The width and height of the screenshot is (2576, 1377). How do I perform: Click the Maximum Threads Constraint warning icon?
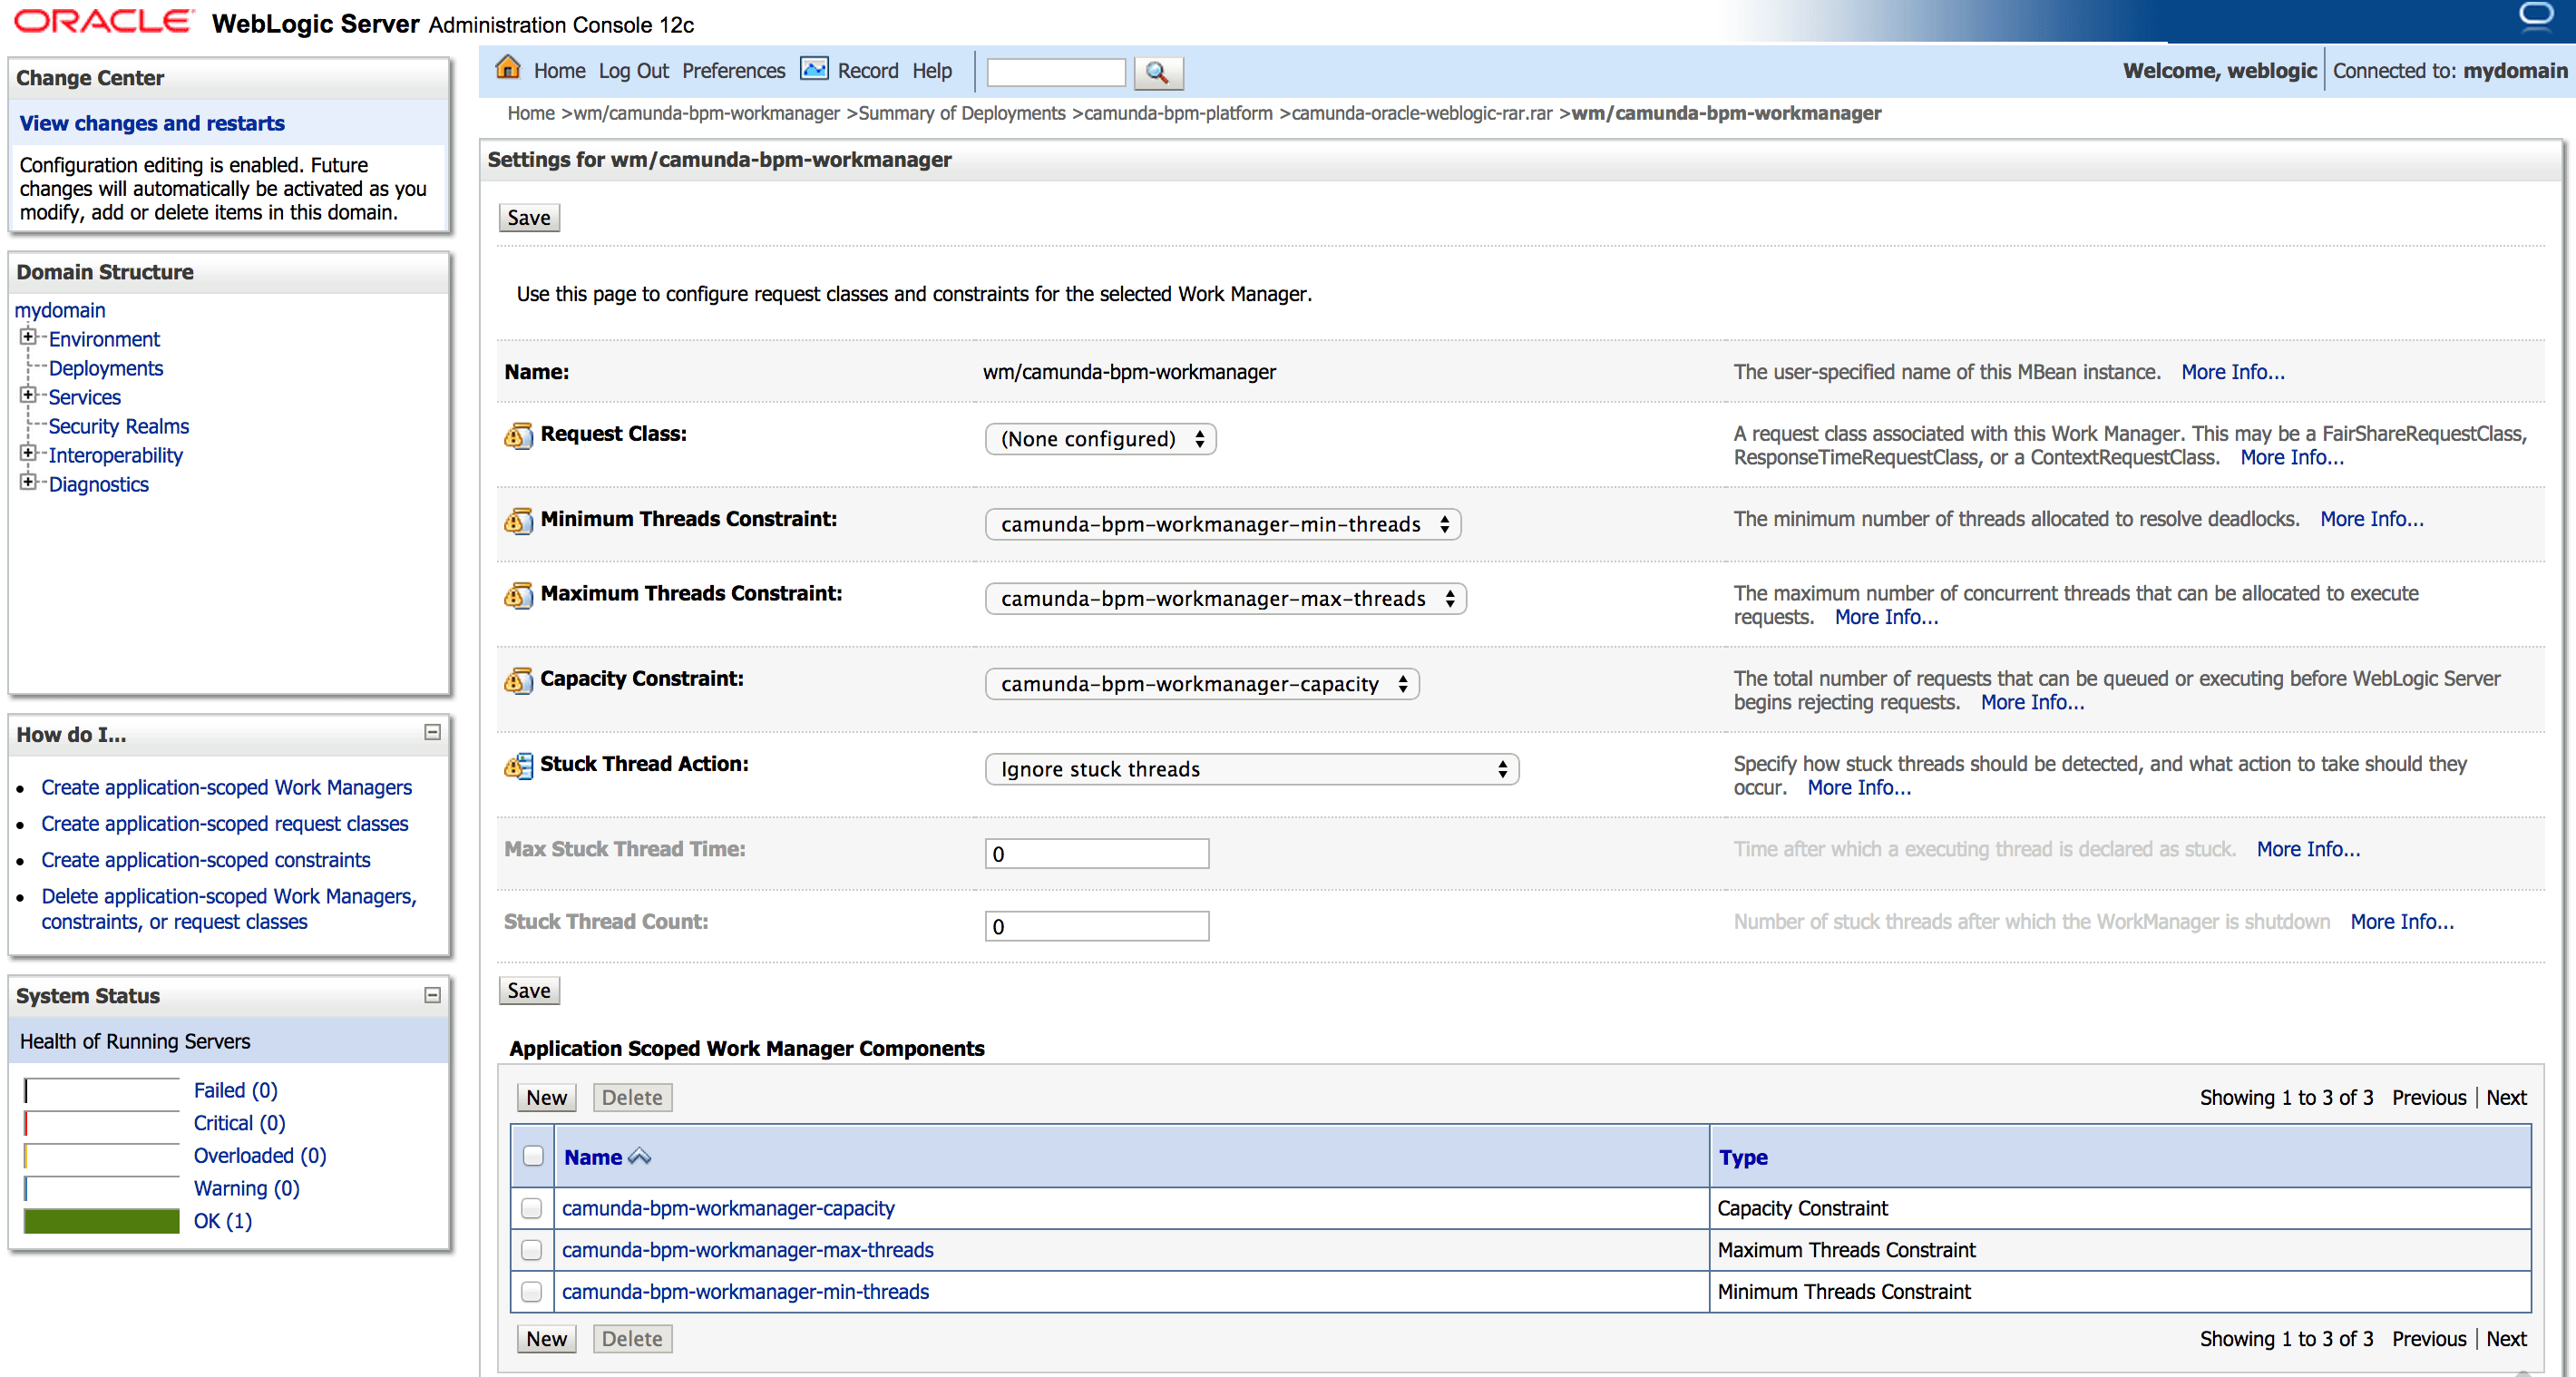click(x=518, y=596)
